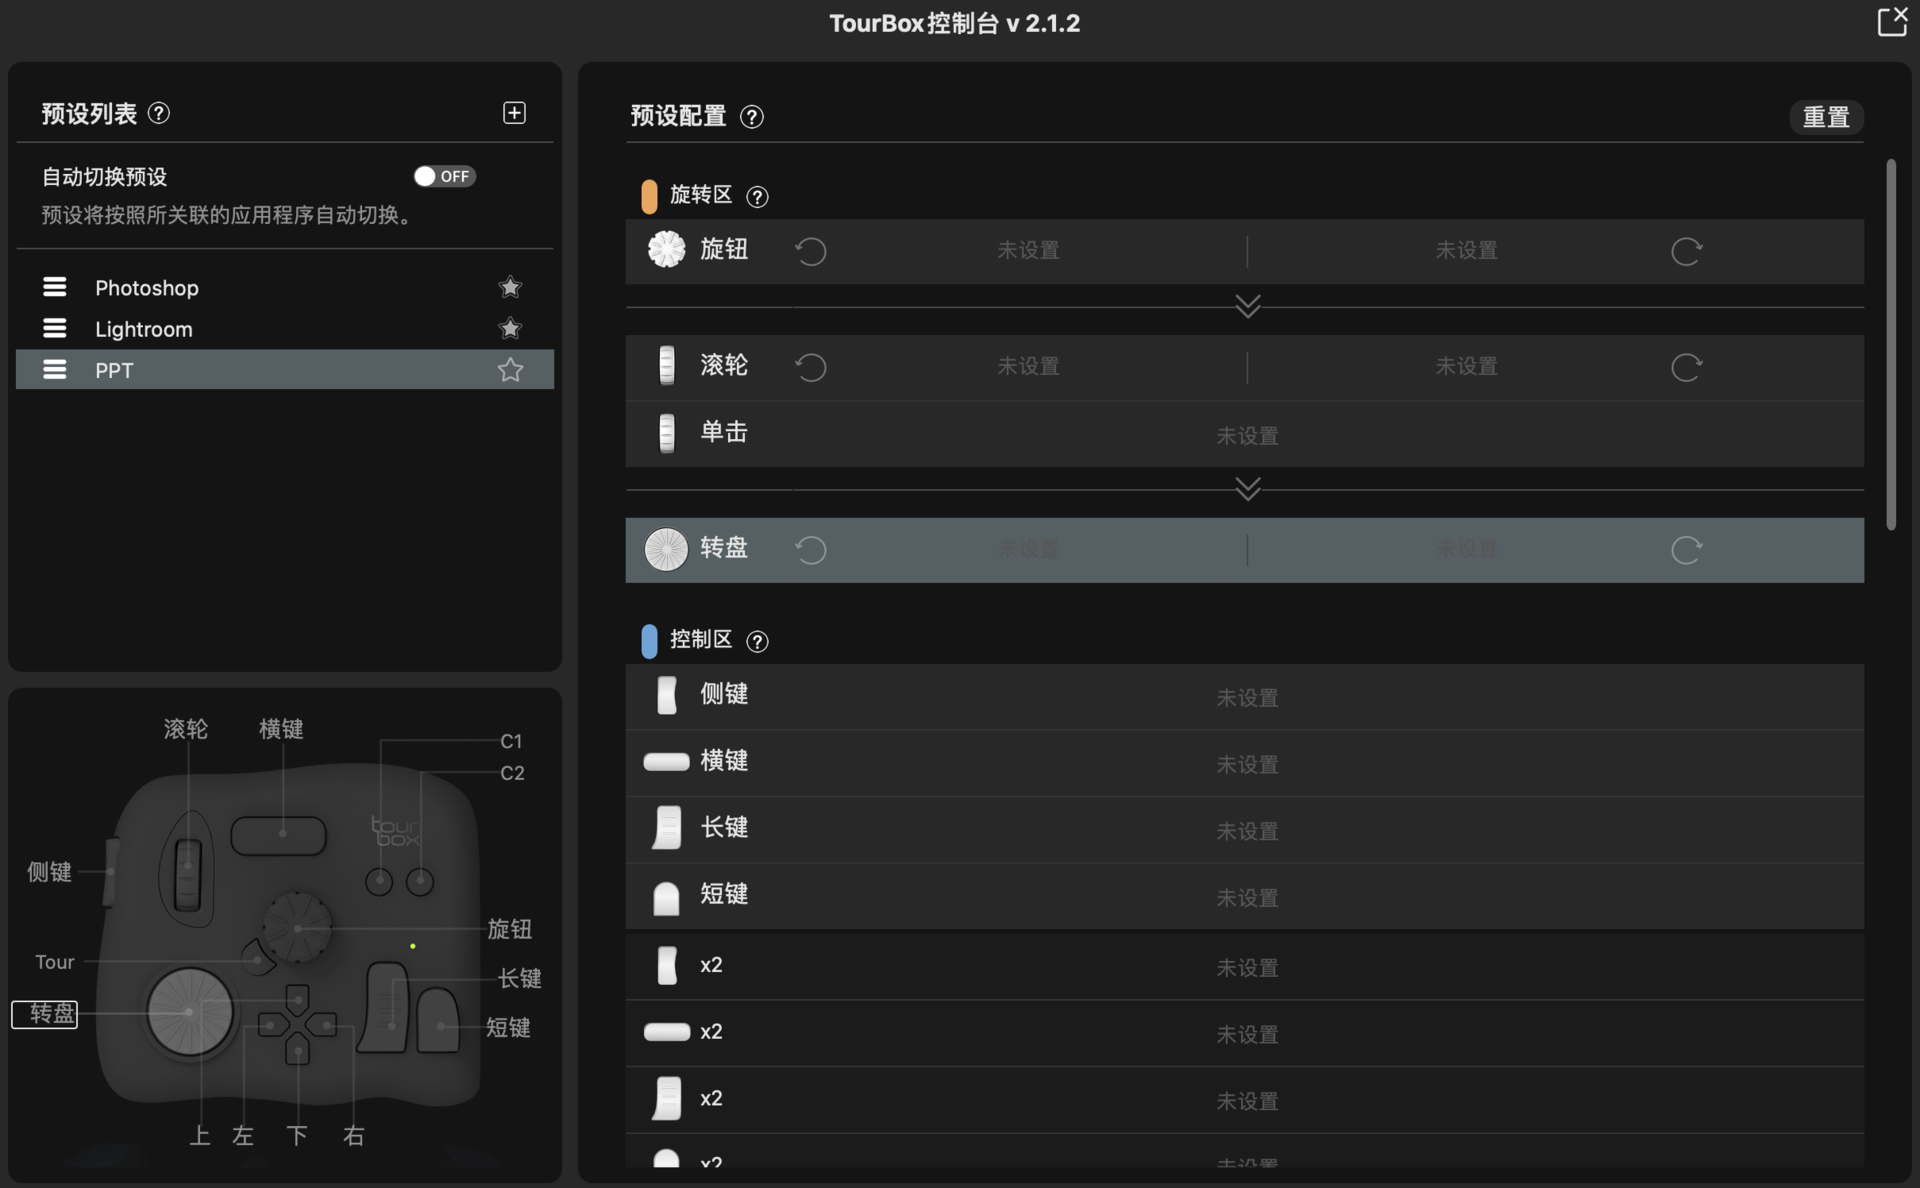Set 旋钮 counter-clockwise rotation action
The image size is (1920, 1188).
pyautogui.click(x=811, y=251)
